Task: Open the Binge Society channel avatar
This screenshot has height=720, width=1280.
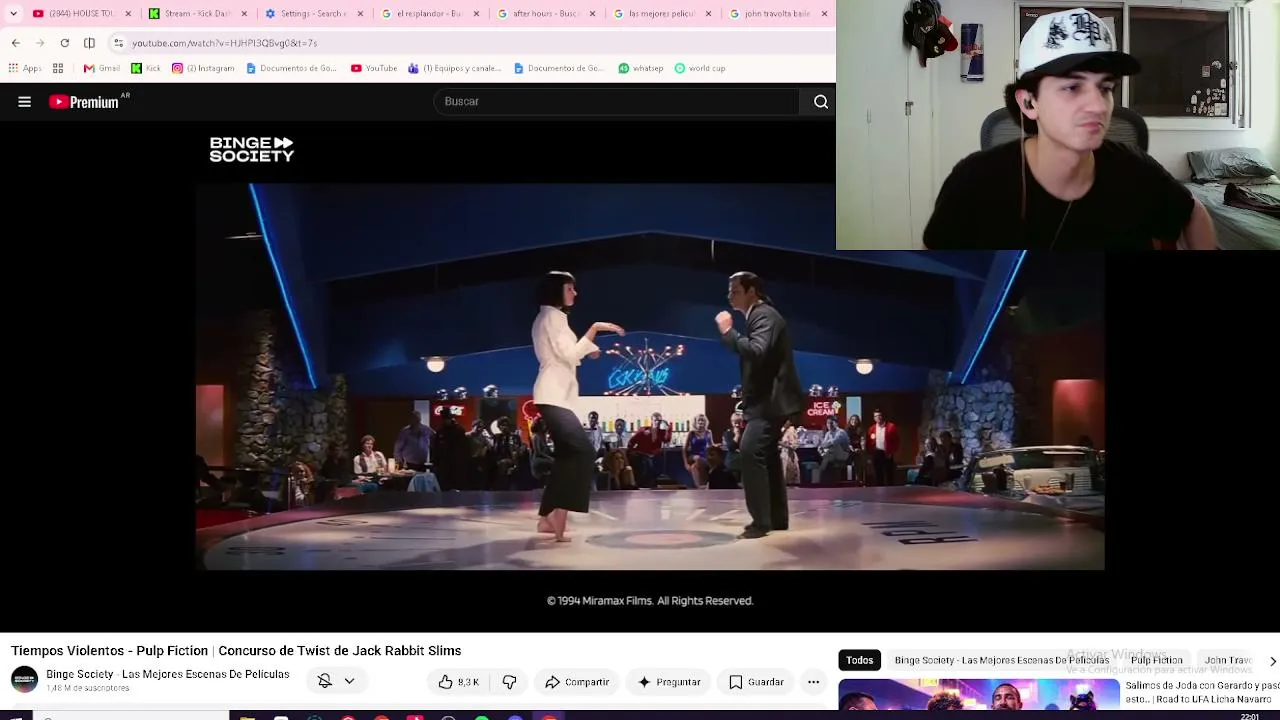Action: 24,680
